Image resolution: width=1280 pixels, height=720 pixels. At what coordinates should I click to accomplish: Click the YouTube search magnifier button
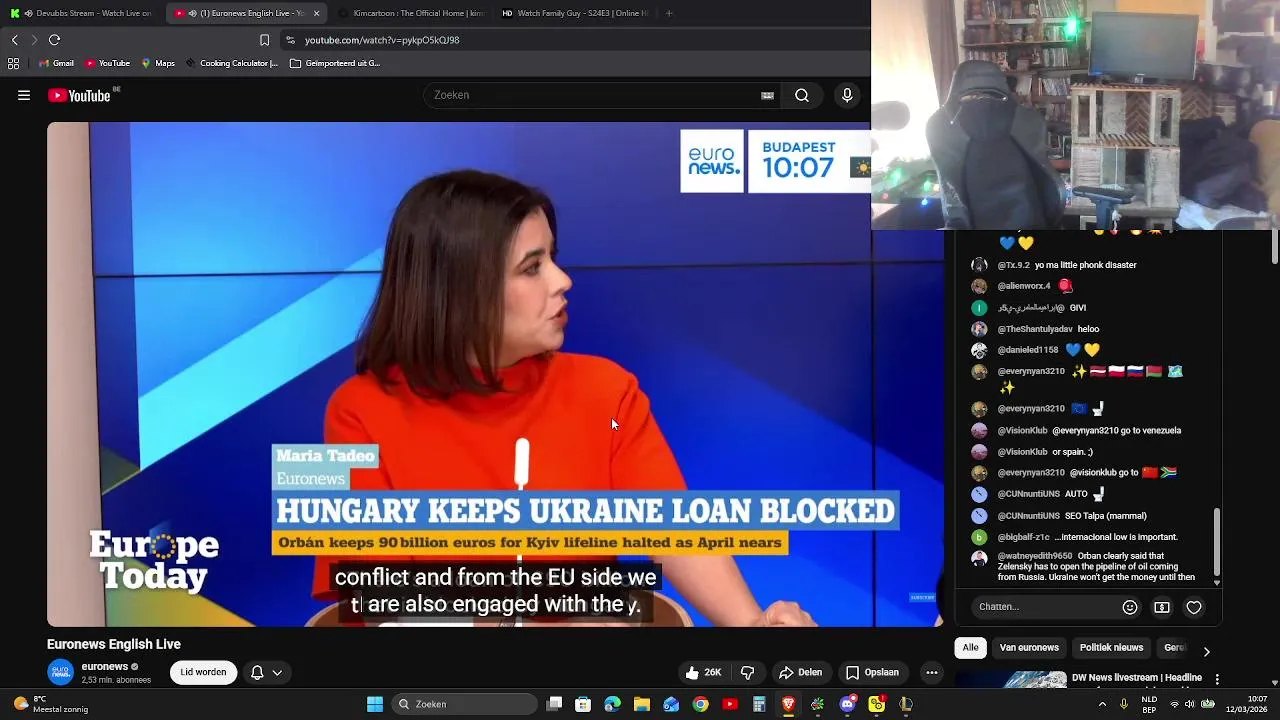click(802, 95)
